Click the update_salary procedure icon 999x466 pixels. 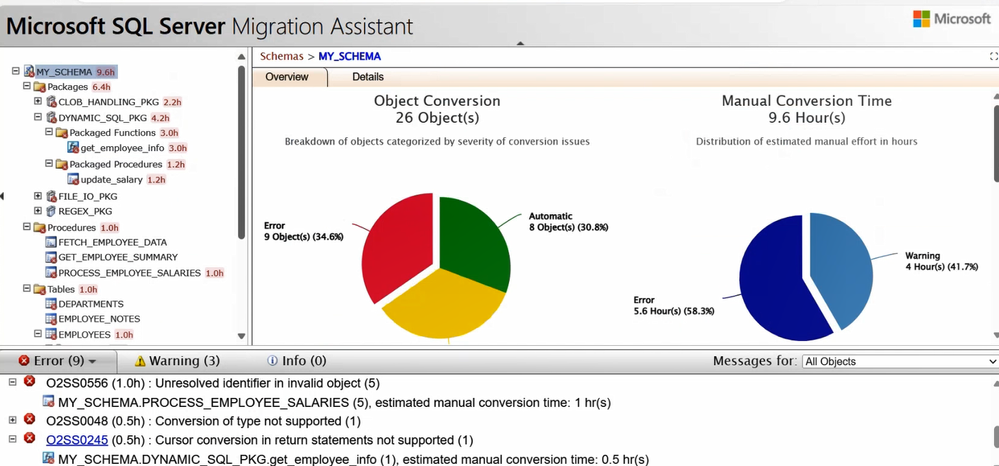[73, 180]
